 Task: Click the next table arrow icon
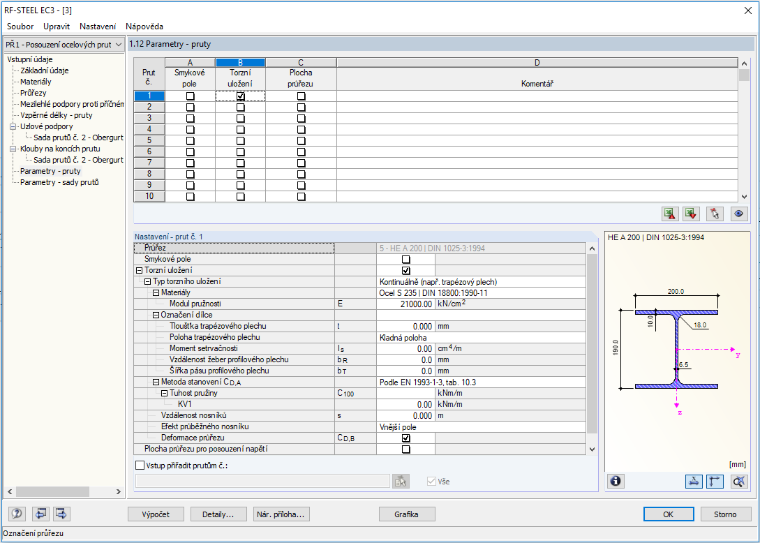[62, 514]
